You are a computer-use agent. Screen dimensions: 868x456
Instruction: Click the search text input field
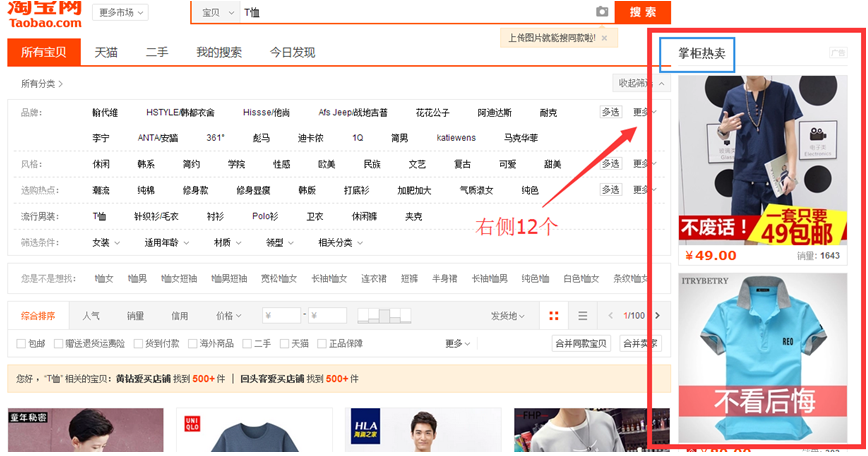(x=416, y=12)
